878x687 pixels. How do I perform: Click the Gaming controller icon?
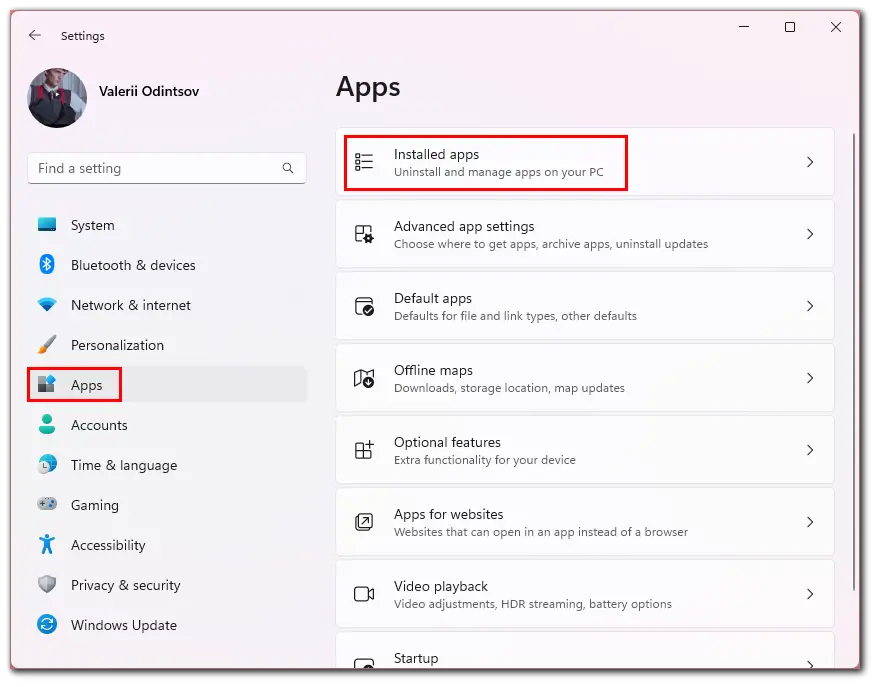[47, 504]
